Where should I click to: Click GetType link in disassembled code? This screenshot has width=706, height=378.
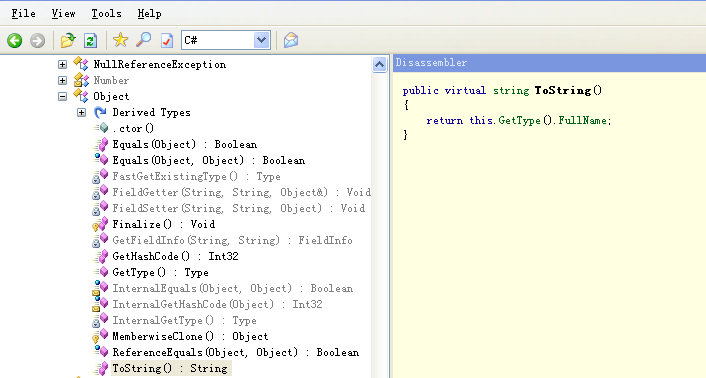coord(519,121)
